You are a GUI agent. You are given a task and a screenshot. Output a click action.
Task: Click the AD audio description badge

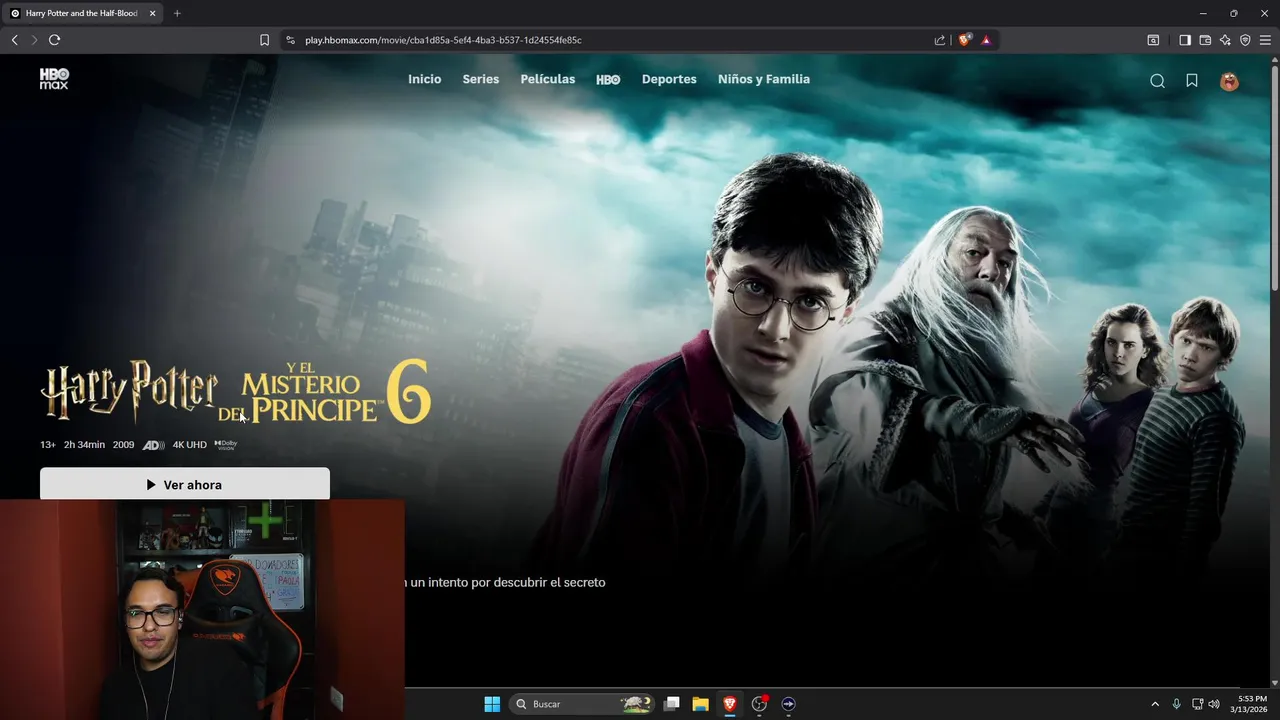pos(153,445)
